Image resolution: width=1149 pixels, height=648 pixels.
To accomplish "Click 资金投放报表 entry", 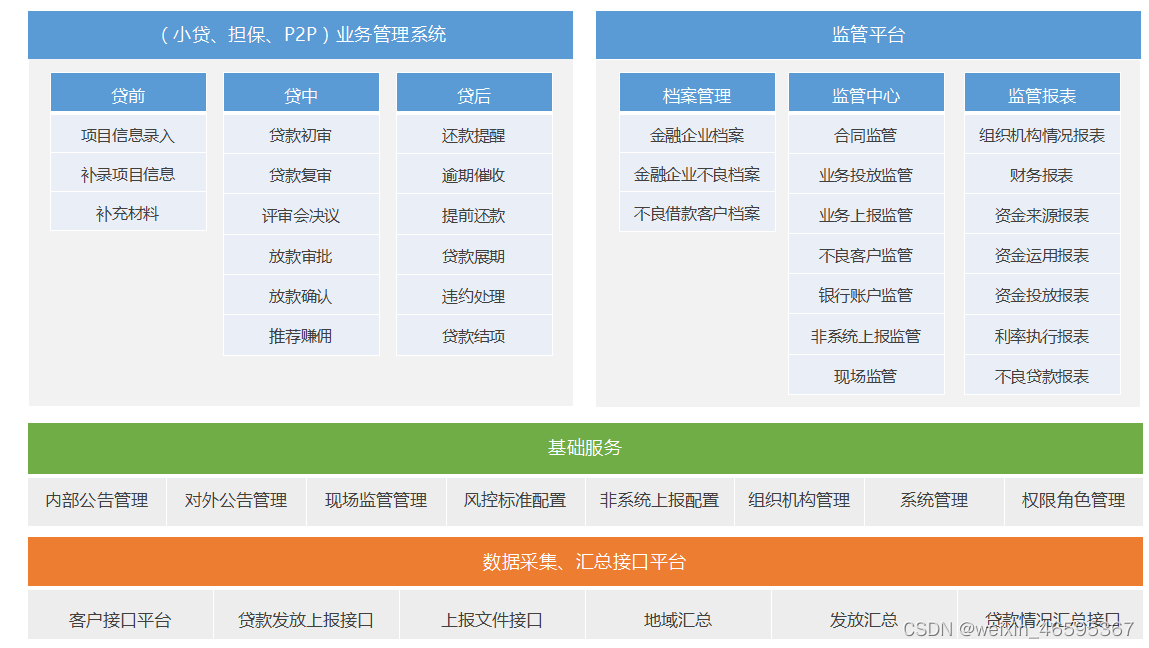I will 1042,295.
